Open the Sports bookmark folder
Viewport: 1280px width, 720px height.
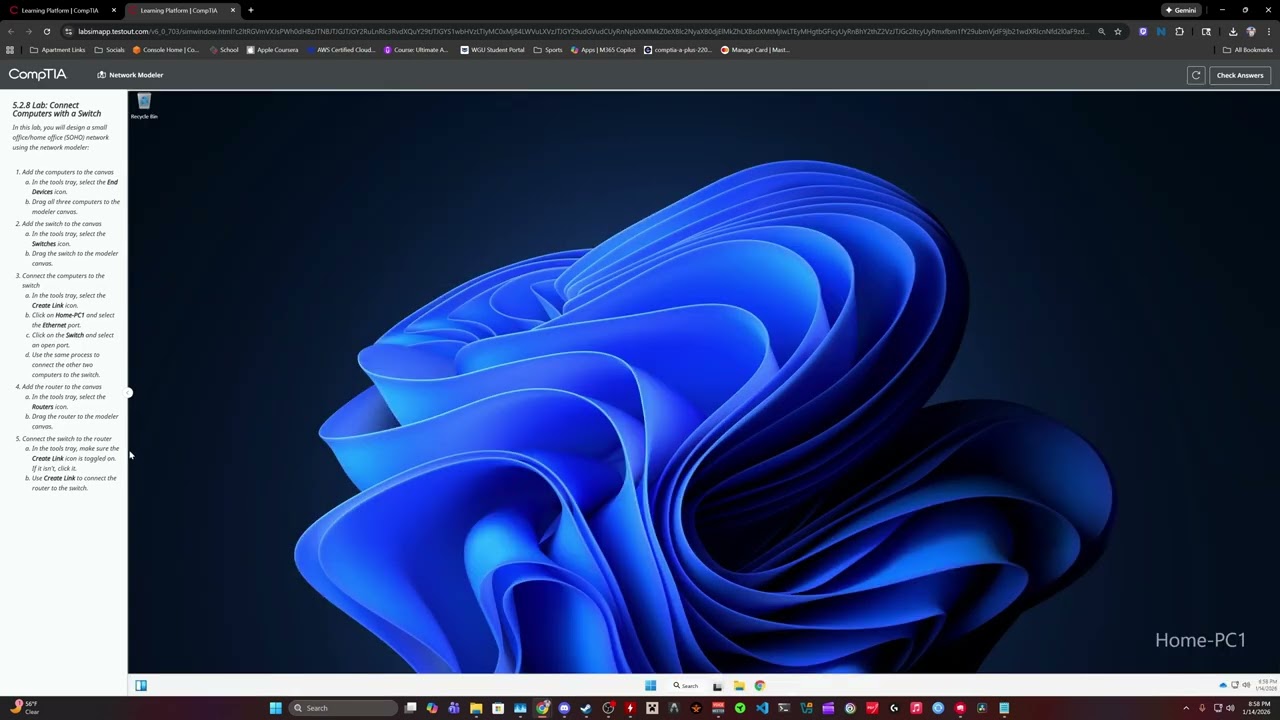point(548,50)
